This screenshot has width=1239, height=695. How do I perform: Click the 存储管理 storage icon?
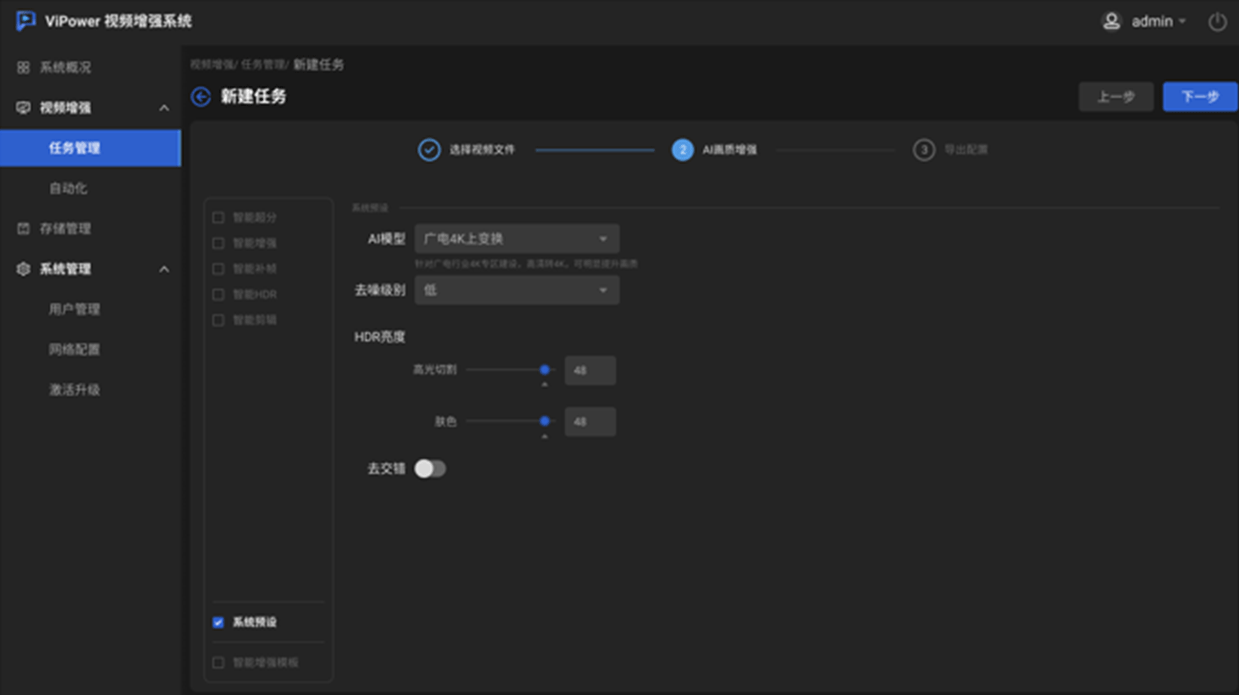click(23, 229)
